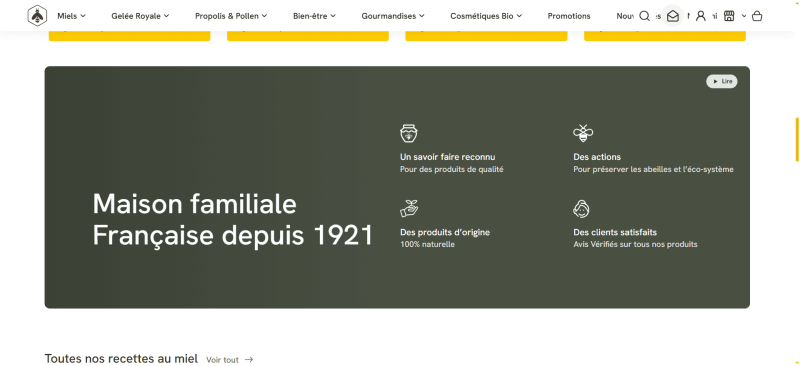
Task: Click the bee icon above Des actions
Action: point(583,133)
